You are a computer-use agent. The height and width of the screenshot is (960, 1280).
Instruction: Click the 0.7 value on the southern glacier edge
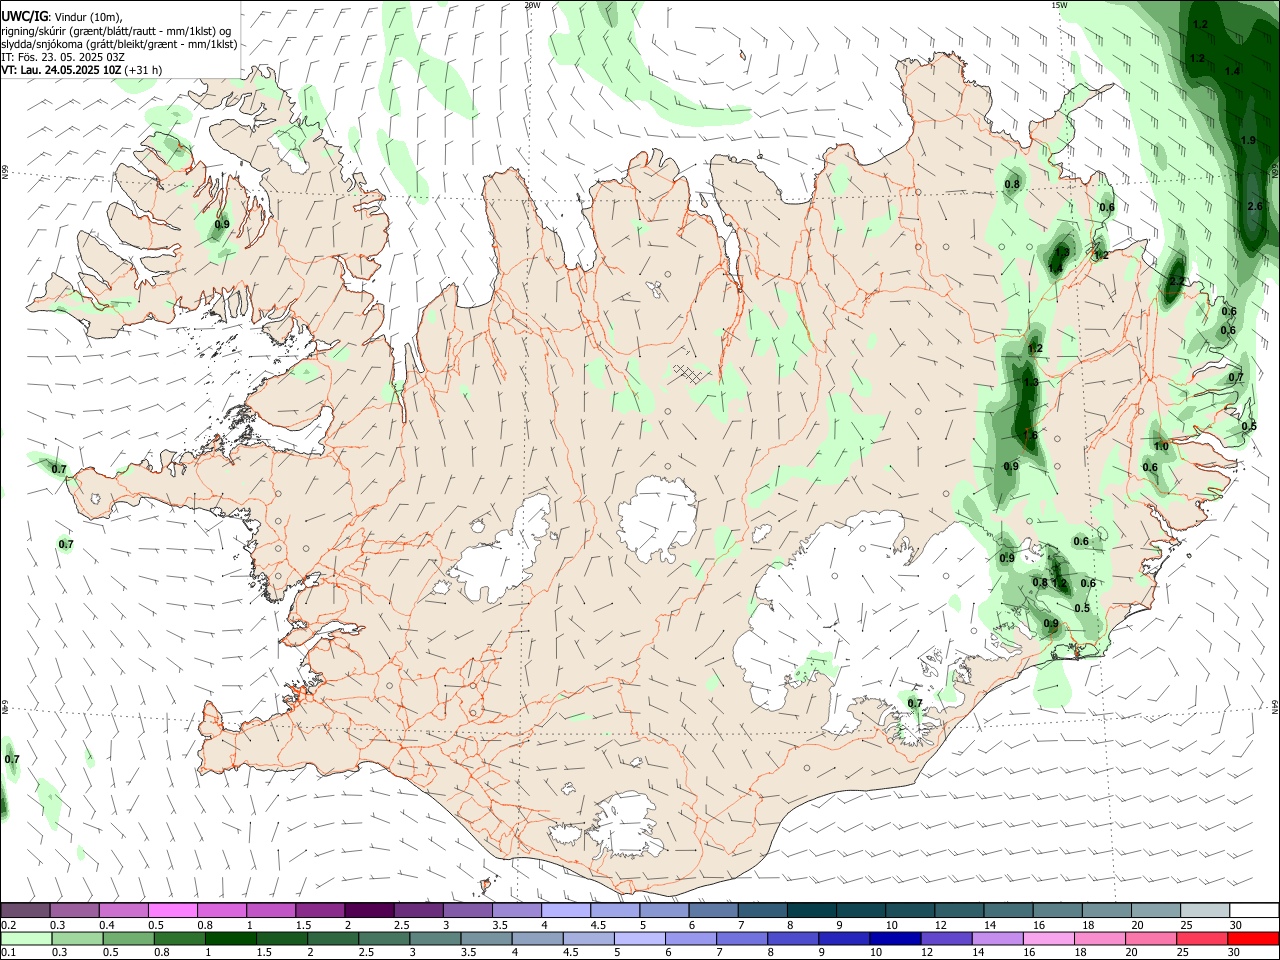pyautogui.click(x=915, y=703)
